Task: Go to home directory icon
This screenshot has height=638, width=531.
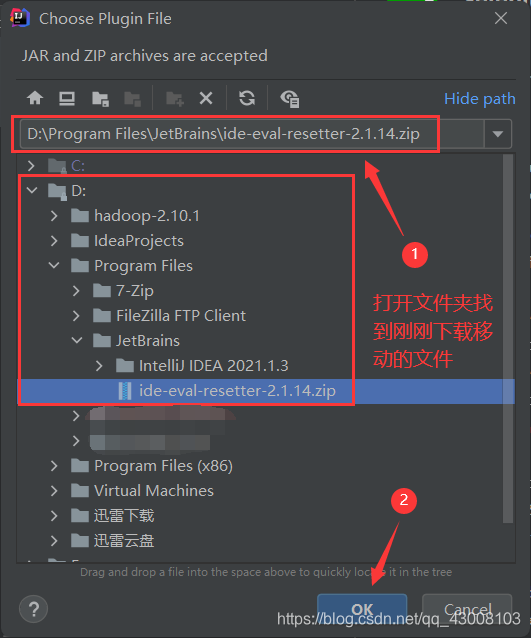Action: coord(35,98)
